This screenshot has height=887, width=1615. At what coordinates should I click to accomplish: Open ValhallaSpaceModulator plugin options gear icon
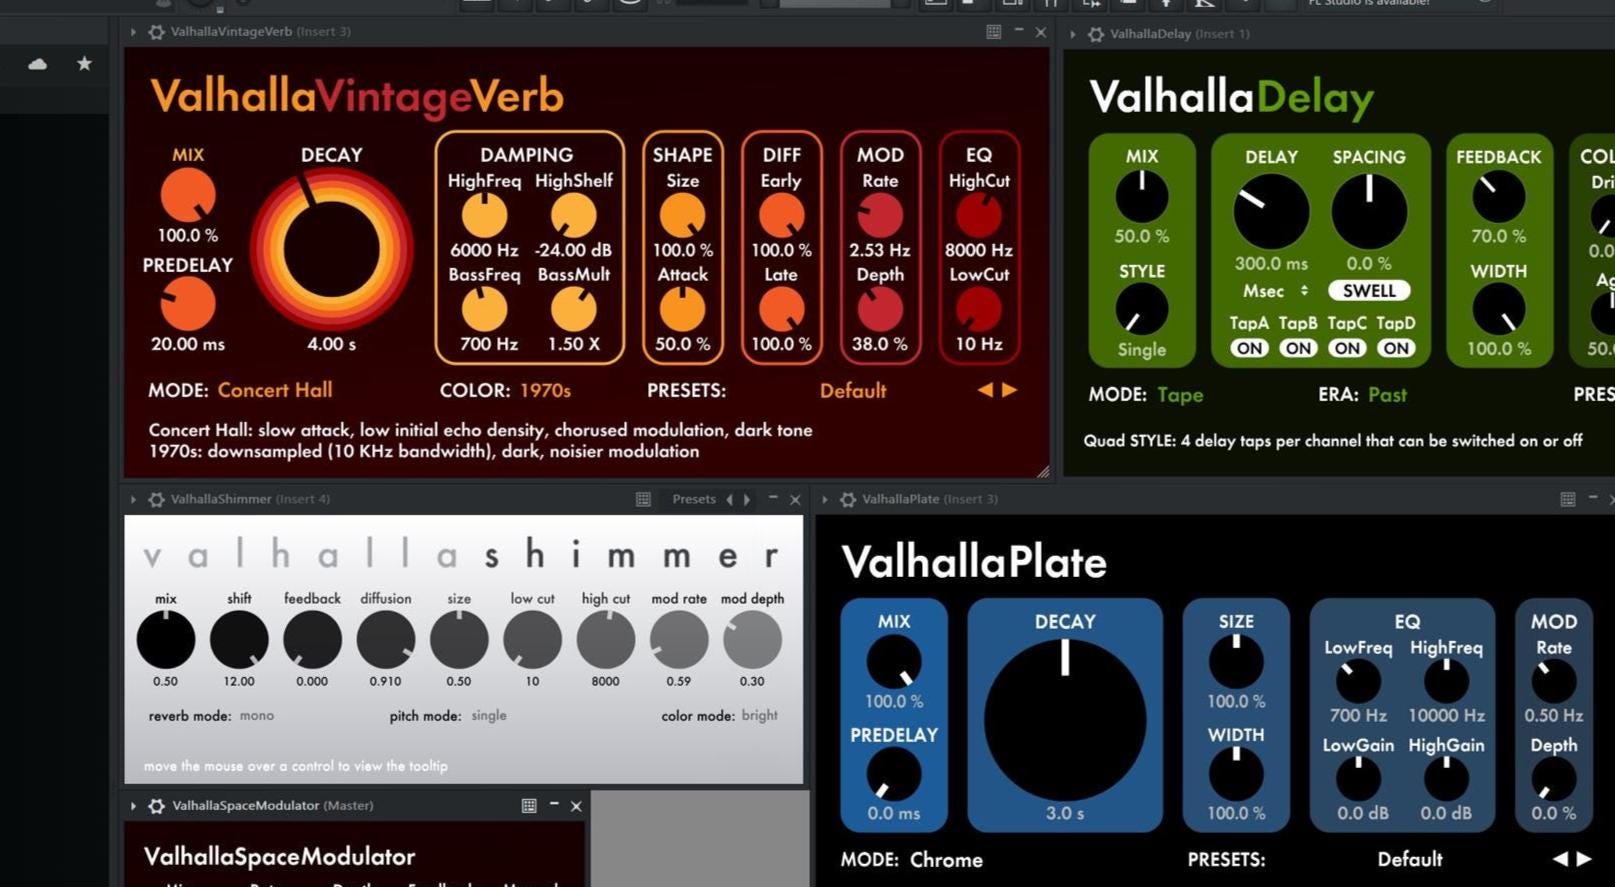pos(157,806)
